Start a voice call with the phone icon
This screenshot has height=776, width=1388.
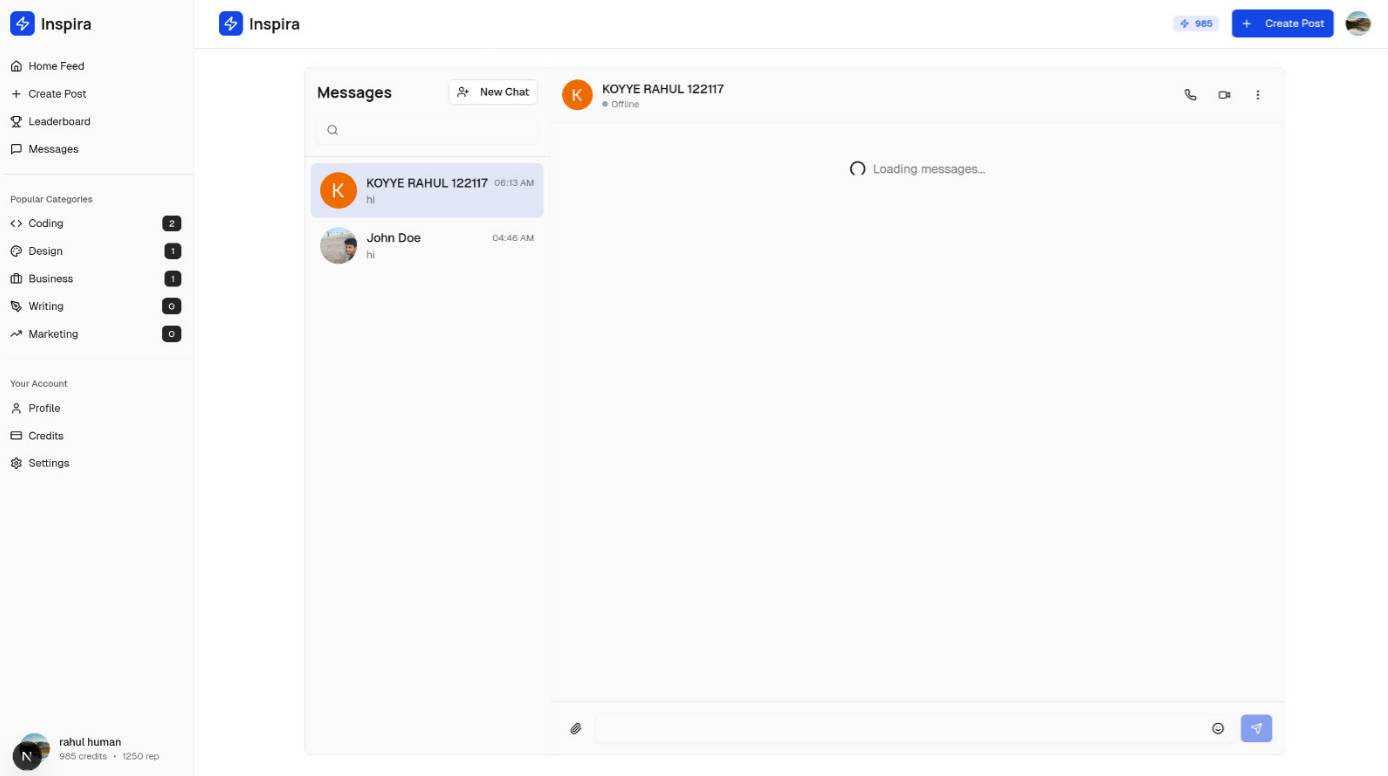click(x=1190, y=95)
